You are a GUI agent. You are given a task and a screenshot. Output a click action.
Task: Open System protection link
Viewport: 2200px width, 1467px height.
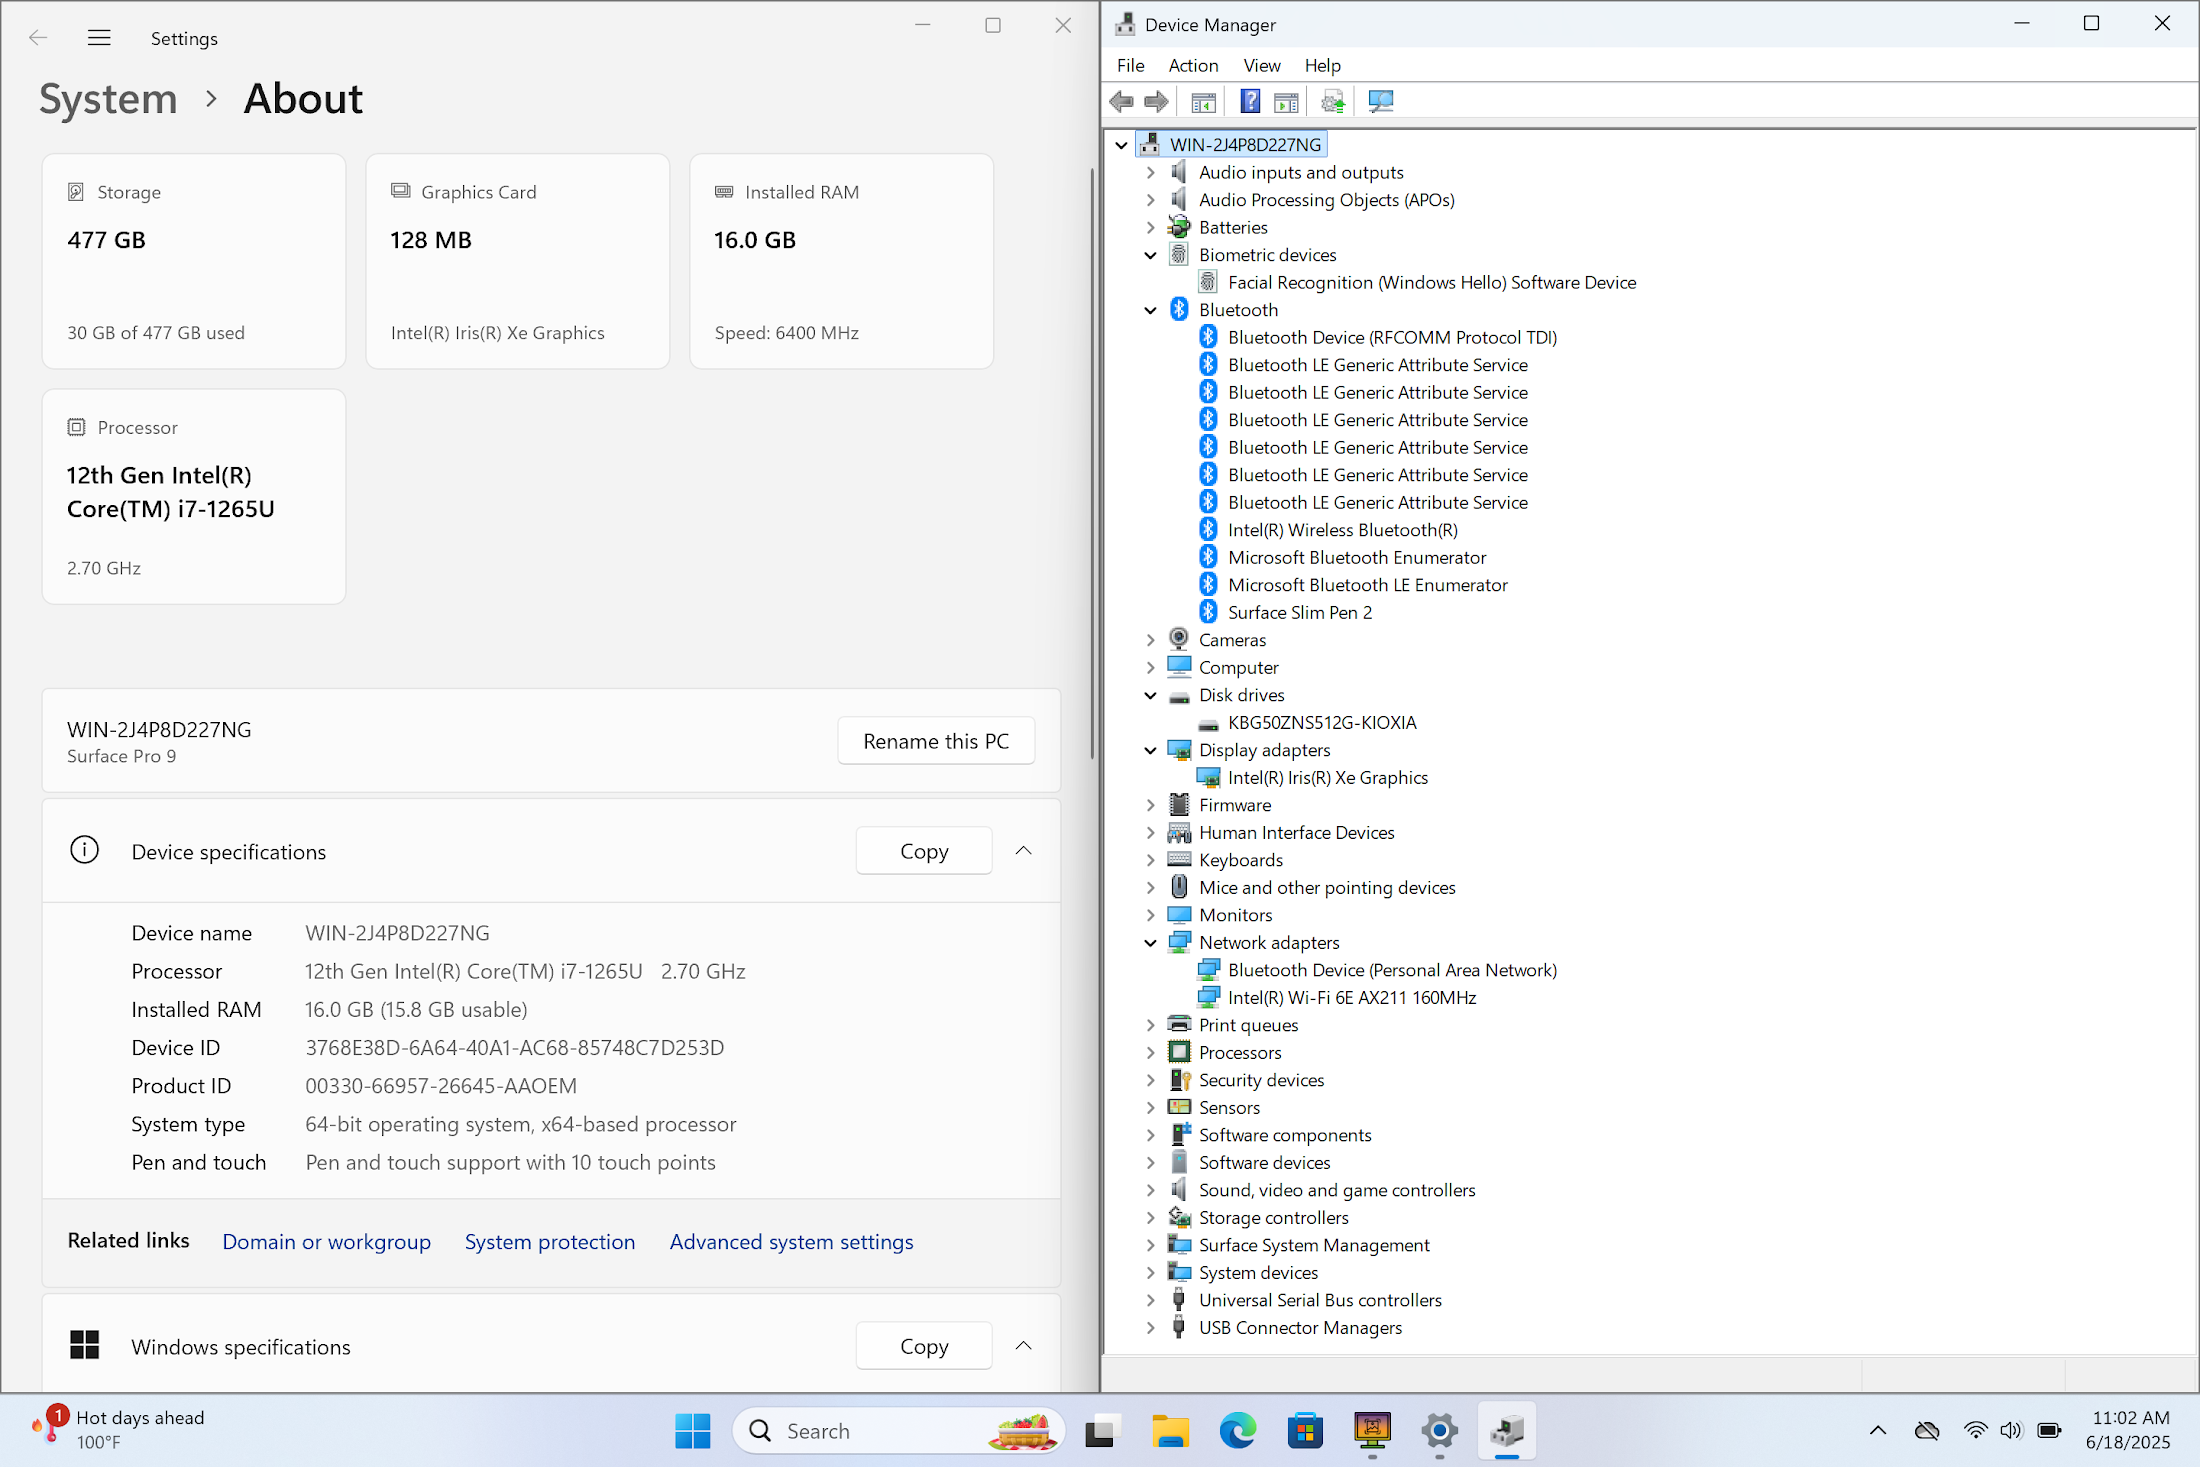[x=550, y=1241]
